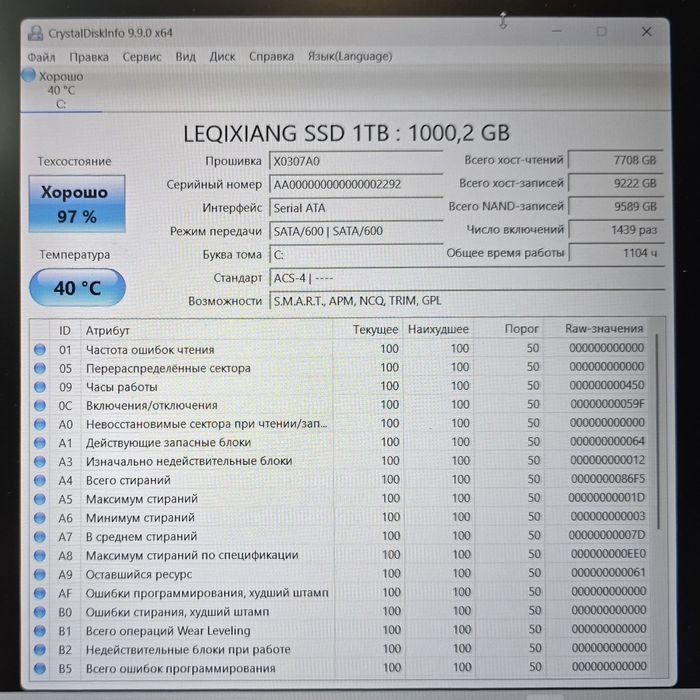700x700 pixels.
Task: Click the status dot for attribute B0
Action: 40,612
